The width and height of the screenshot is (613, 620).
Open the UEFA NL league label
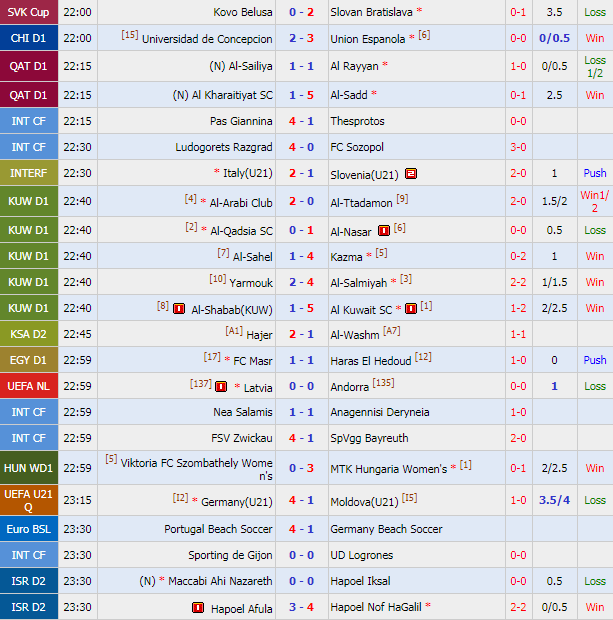tap(29, 386)
